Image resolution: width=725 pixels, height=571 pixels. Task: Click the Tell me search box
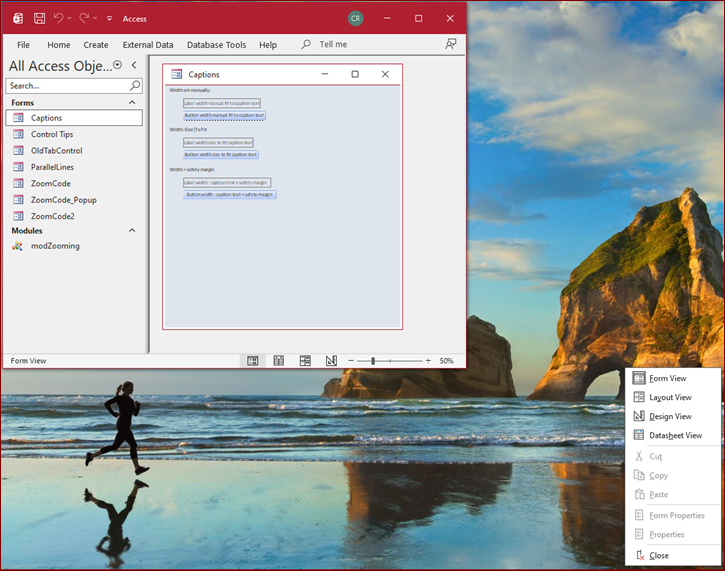click(333, 44)
